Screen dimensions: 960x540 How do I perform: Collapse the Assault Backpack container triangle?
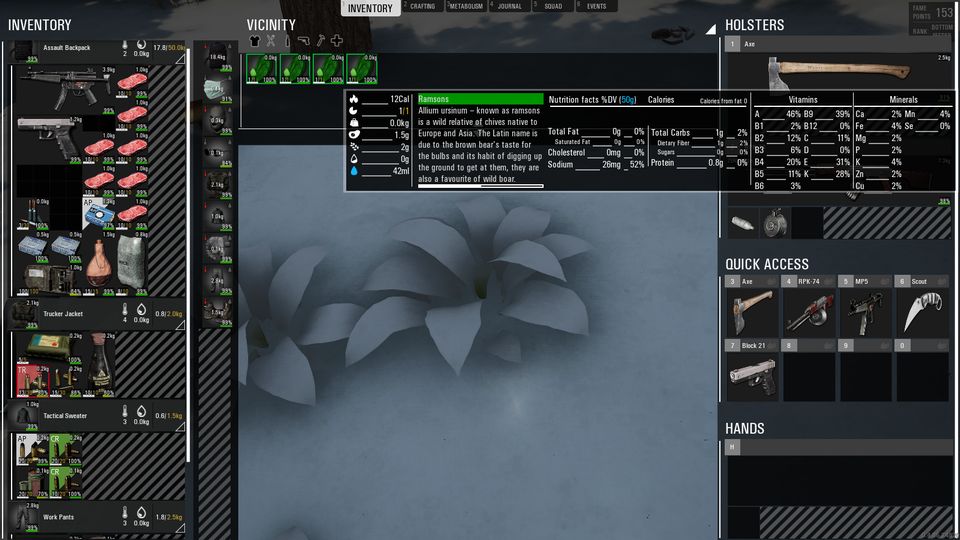pyautogui.click(x=180, y=59)
